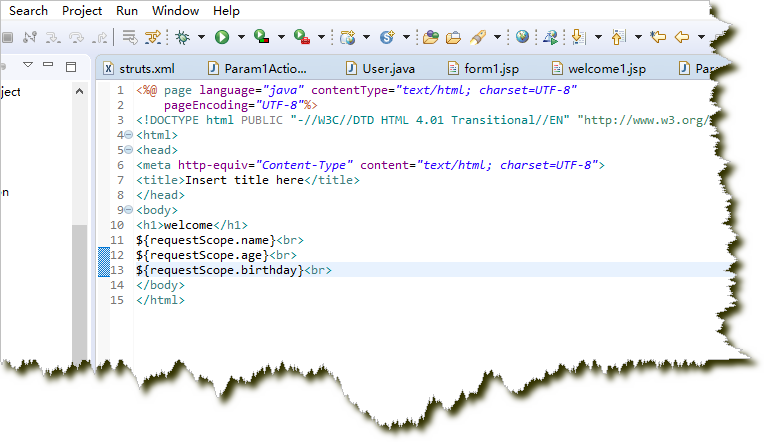Open the External Tools dropdown arrow
The width and height of the screenshot is (764, 442).
(322, 37)
